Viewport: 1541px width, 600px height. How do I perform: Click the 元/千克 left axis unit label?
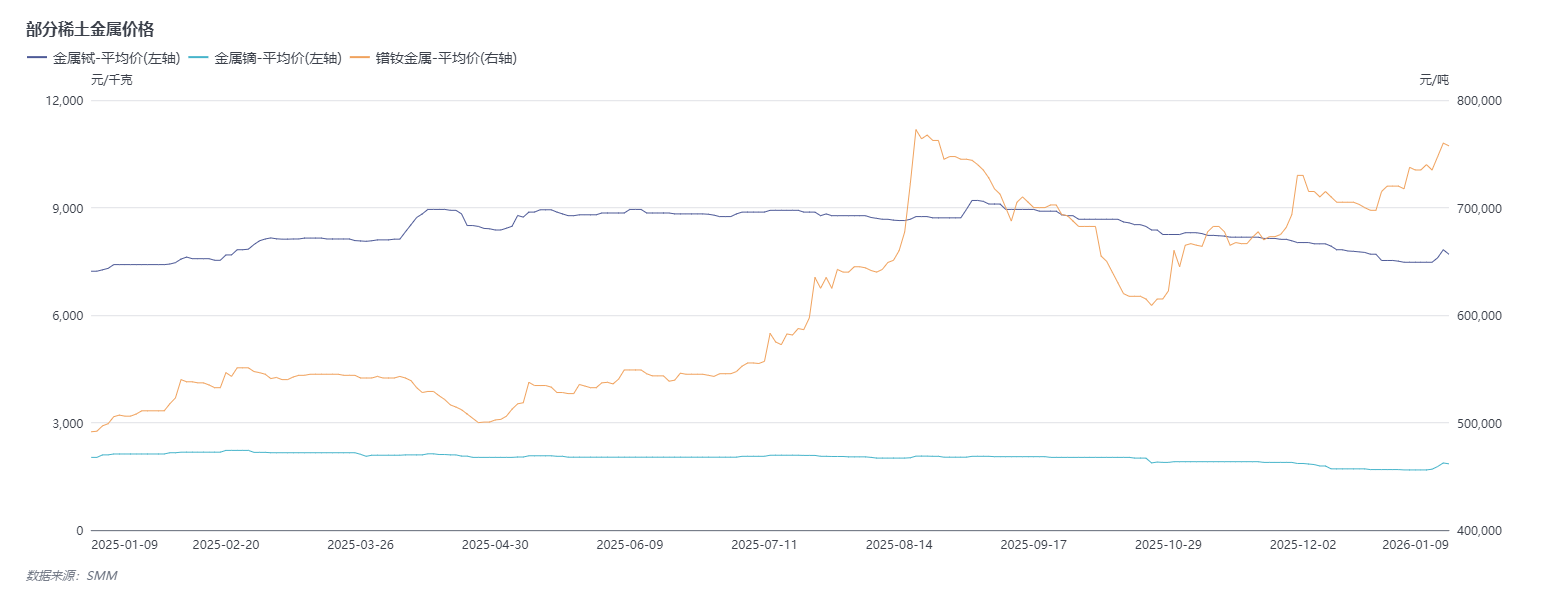pyautogui.click(x=112, y=80)
